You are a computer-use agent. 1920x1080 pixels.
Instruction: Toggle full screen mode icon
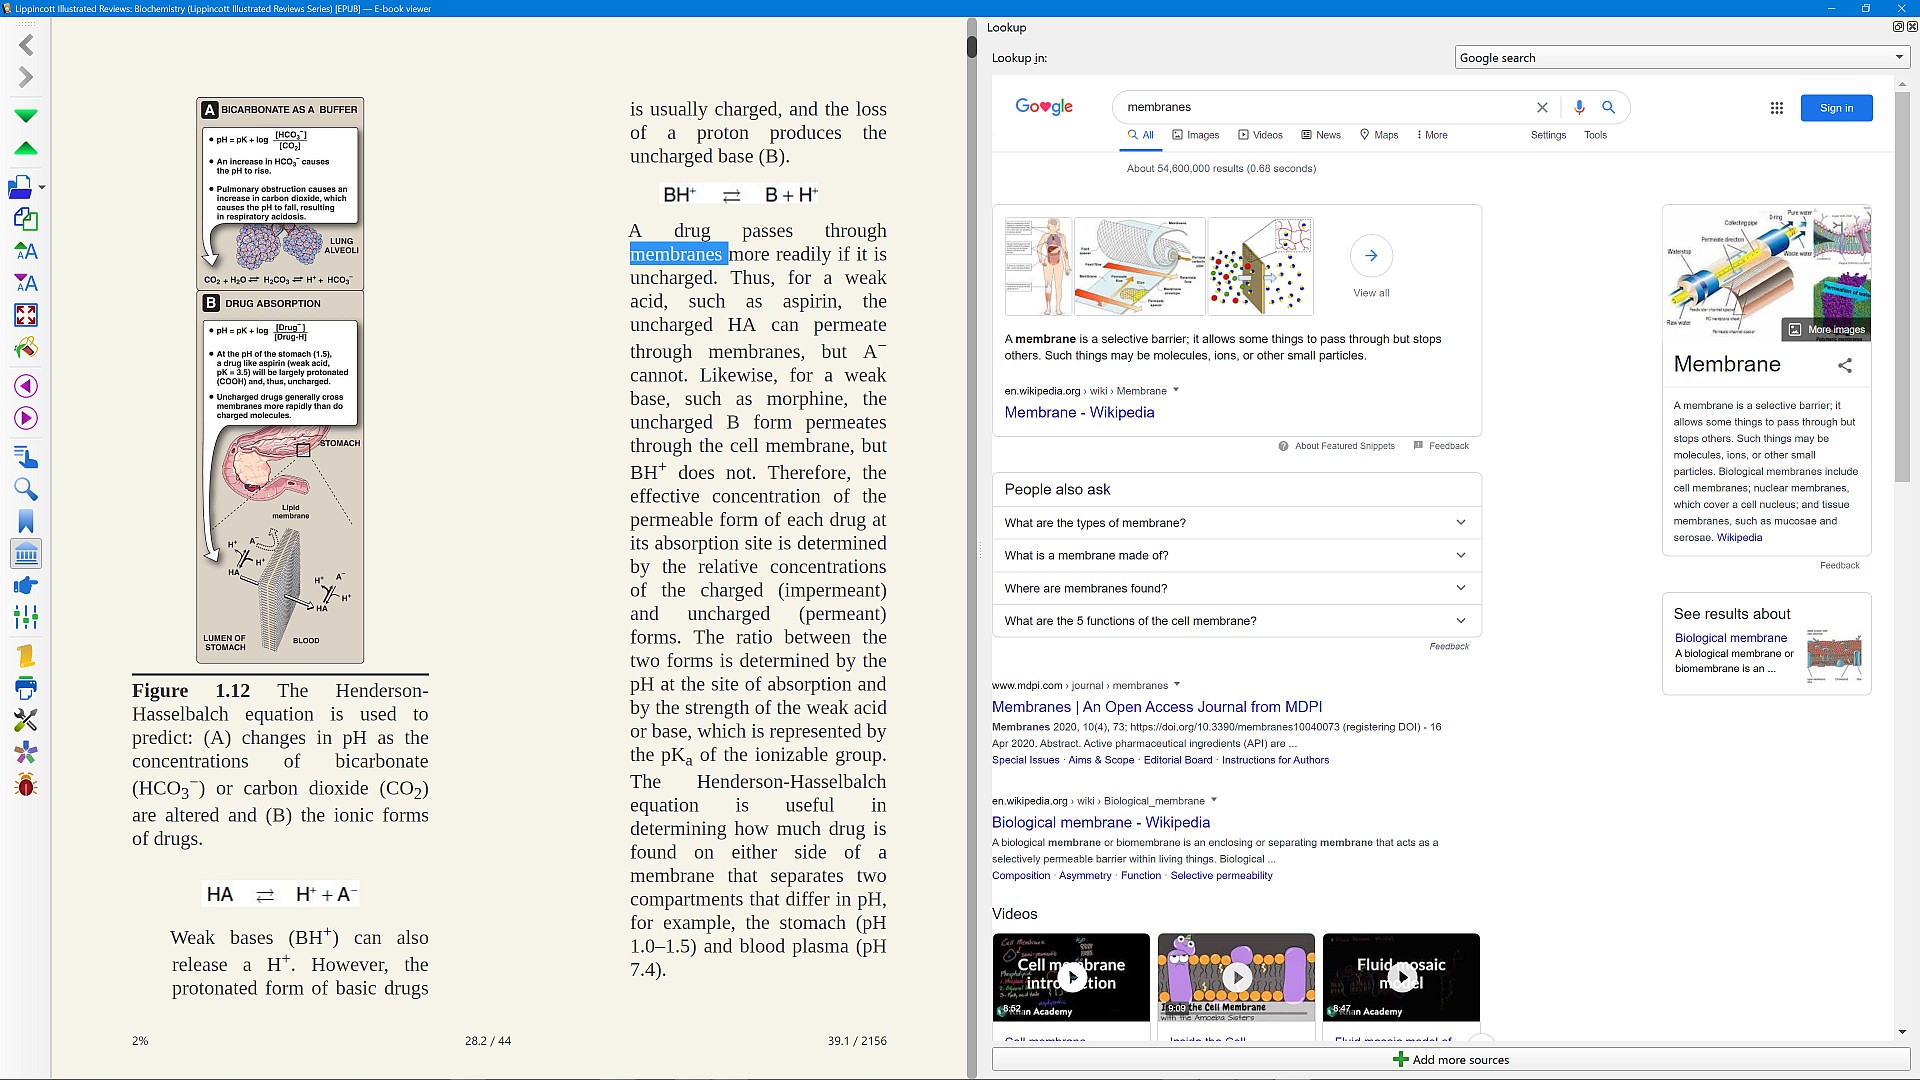tap(26, 316)
